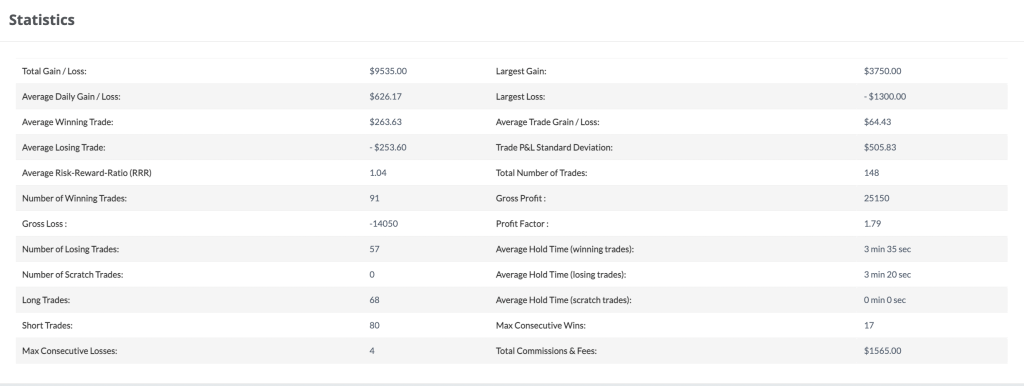Select the Number of Winning Trades value 91

pos(374,199)
